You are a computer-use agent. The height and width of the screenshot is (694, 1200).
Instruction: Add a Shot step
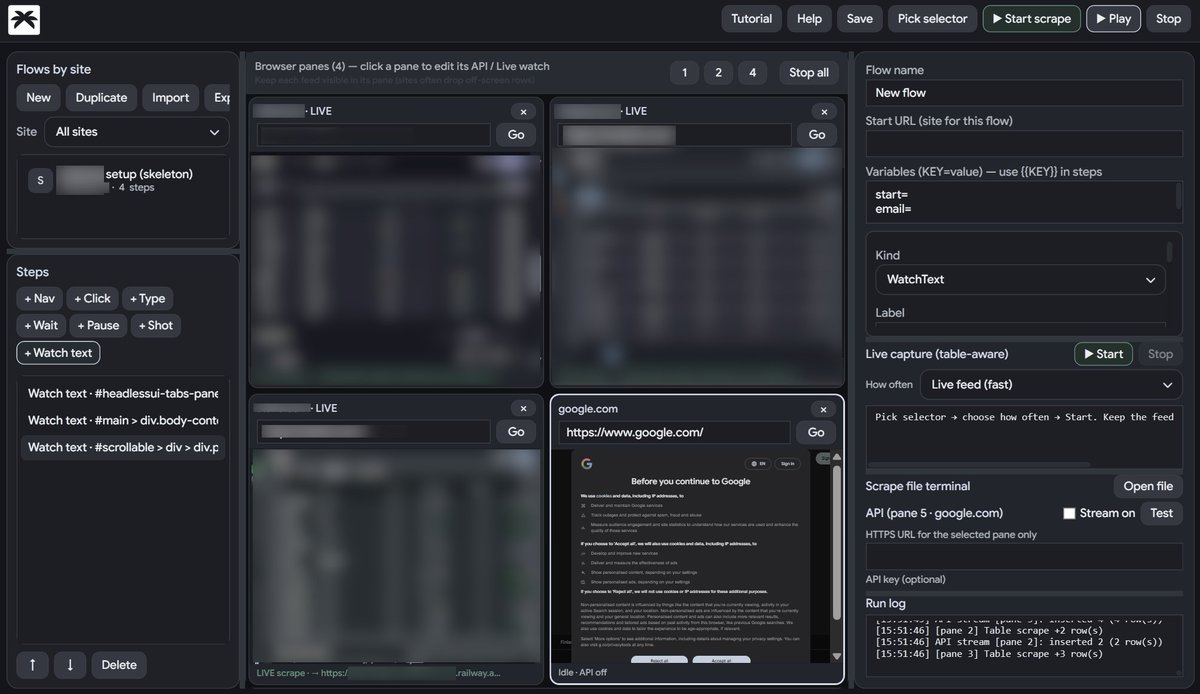click(155, 325)
